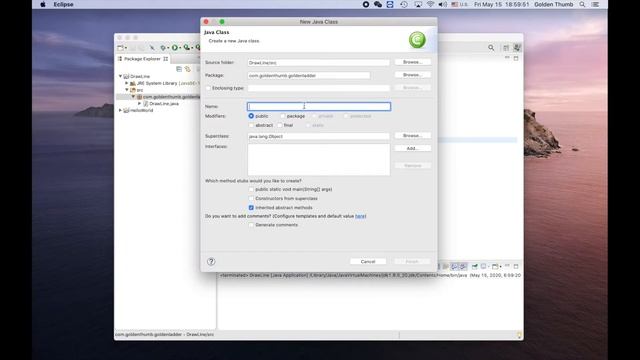This screenshot has width=640, height=360.
Task: Select the Package Explorer tab
Action: [142, 59]
